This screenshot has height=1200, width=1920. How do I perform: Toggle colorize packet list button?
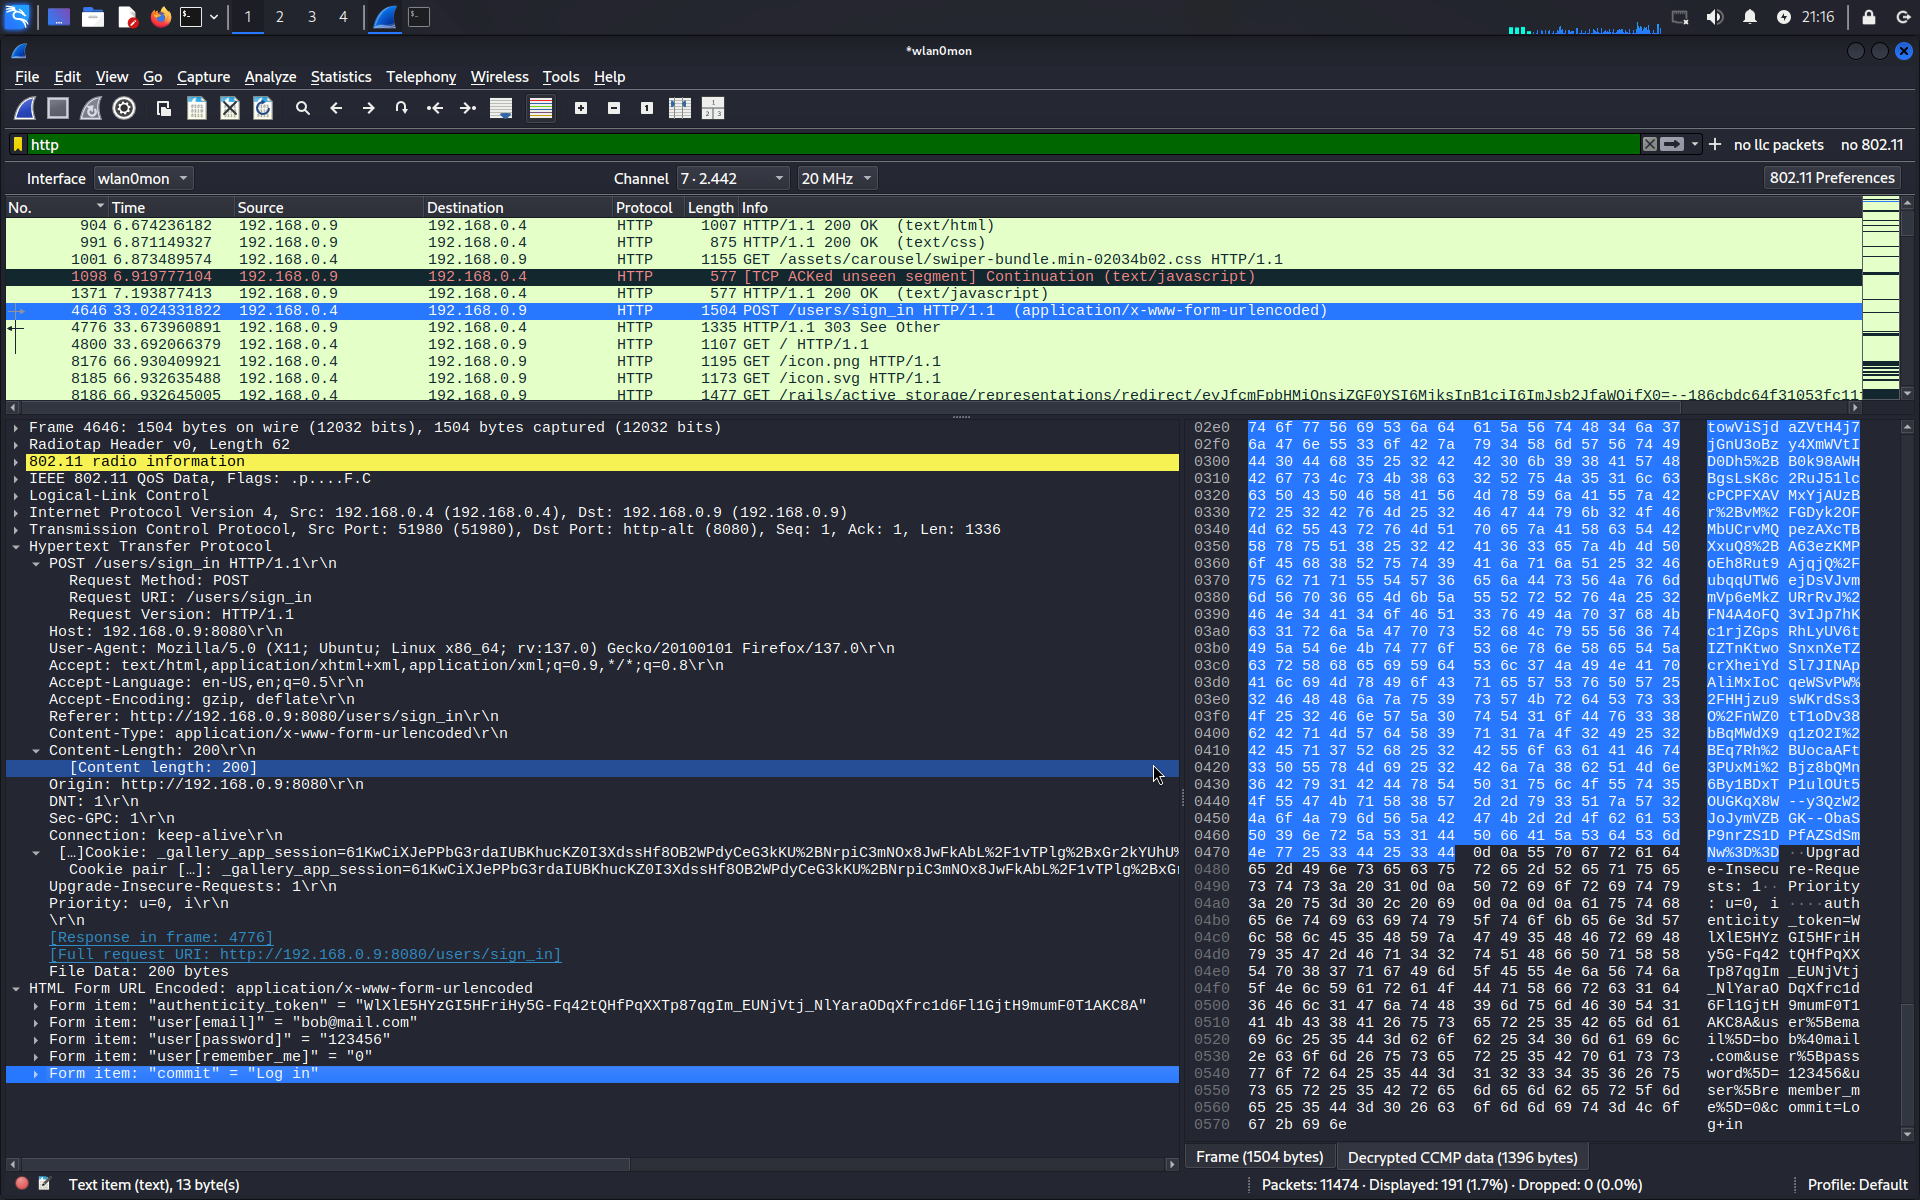(541, 108)
